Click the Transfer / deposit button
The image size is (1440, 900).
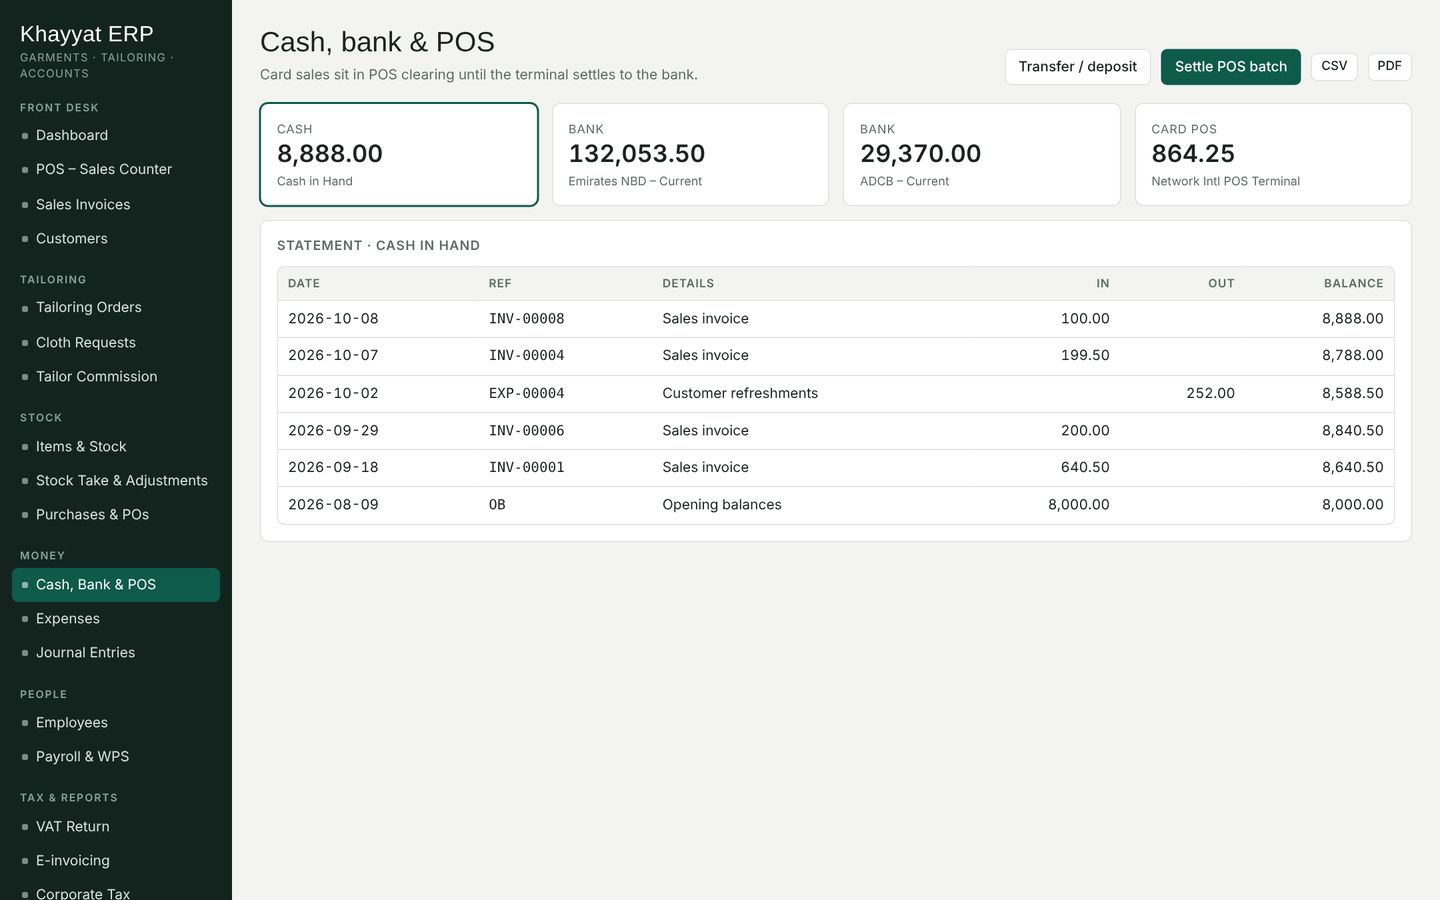click(1077, 67)
